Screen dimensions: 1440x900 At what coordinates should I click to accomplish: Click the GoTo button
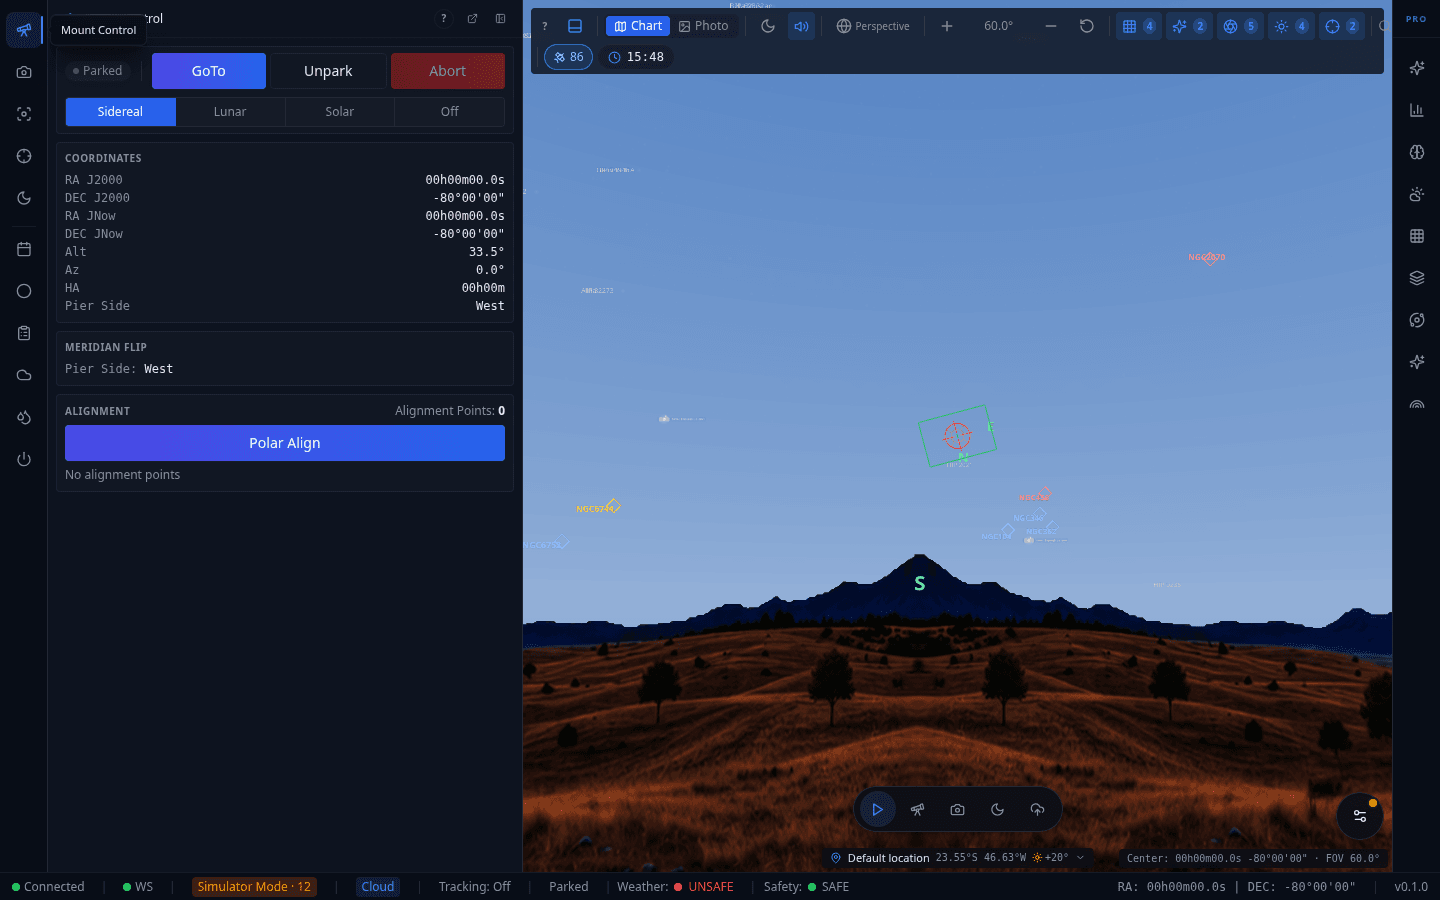pyautogui.click(x=209, y=71)
